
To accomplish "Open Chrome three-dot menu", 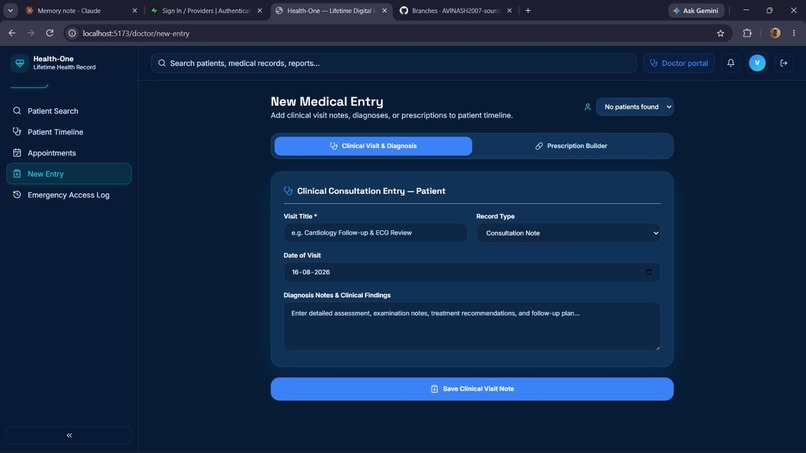I will [x=794, y=33].
